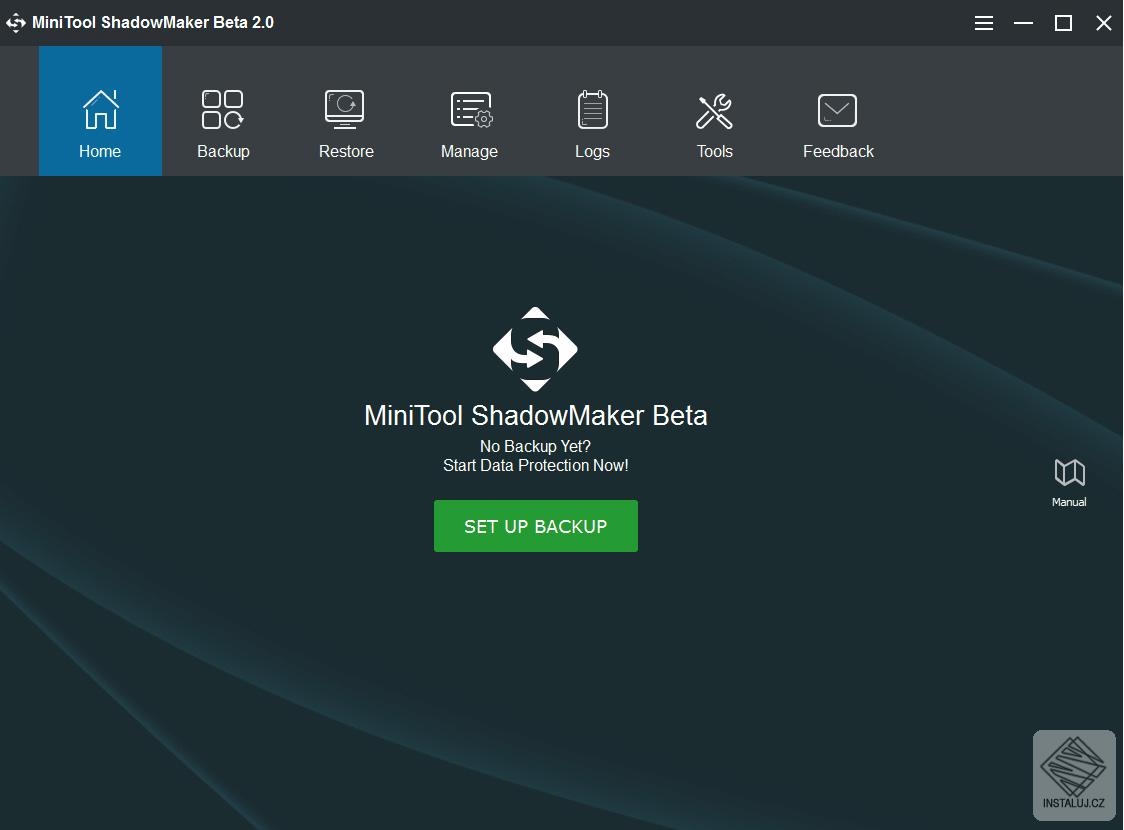This screenshot has width=1124, height=830.
Task: Open the Backup page
Action: pyautogui.click(x=223, y=111)
